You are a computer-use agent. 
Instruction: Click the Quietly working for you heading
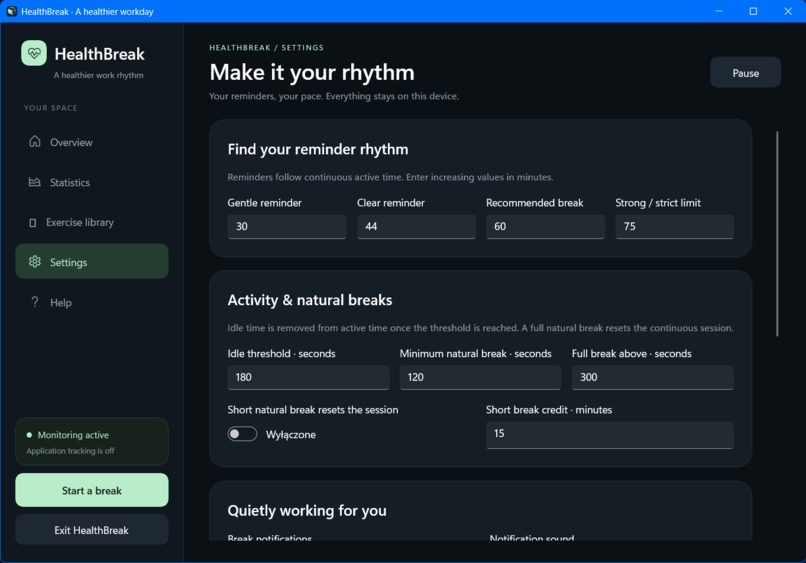[x=307, y=511]
